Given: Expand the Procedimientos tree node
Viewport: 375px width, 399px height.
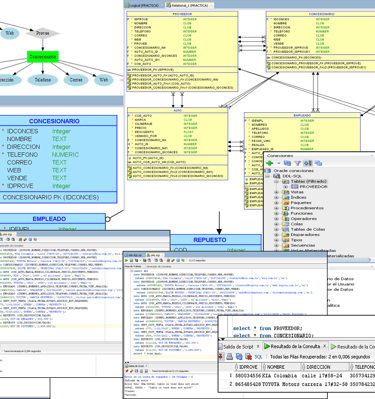Looking at the screenshot, I should click(276, 208).
